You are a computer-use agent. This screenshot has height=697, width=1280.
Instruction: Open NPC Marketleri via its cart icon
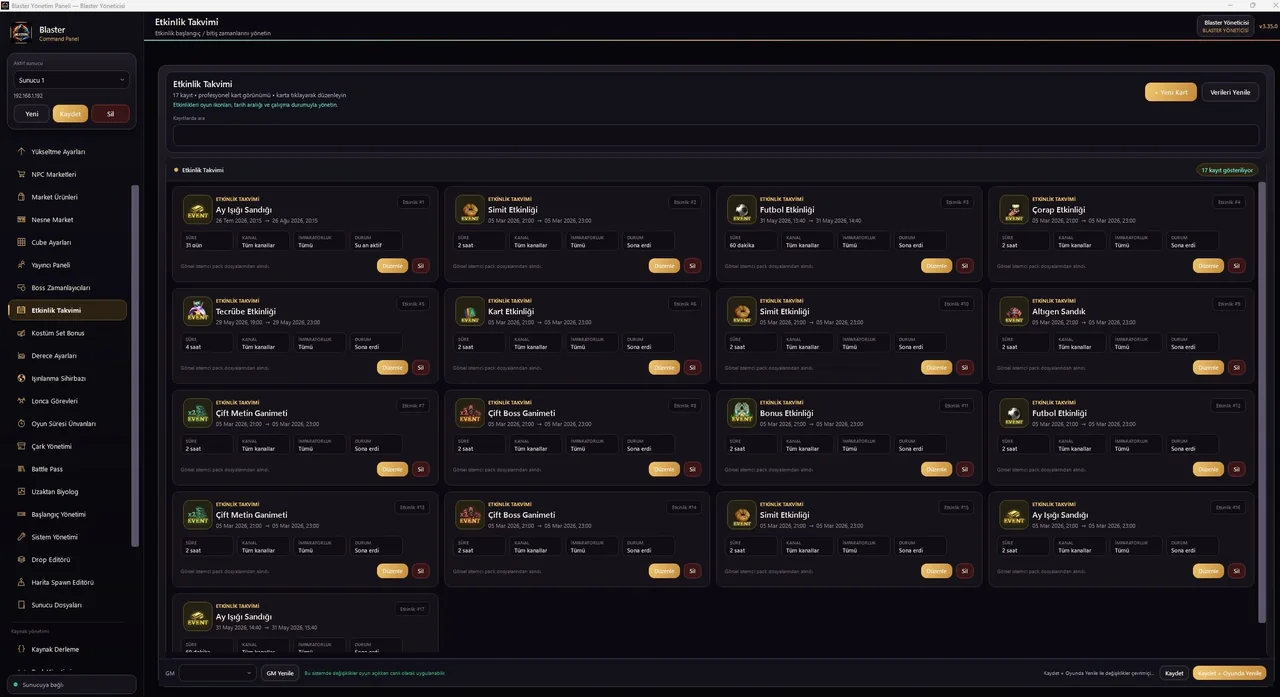(21, 174)
